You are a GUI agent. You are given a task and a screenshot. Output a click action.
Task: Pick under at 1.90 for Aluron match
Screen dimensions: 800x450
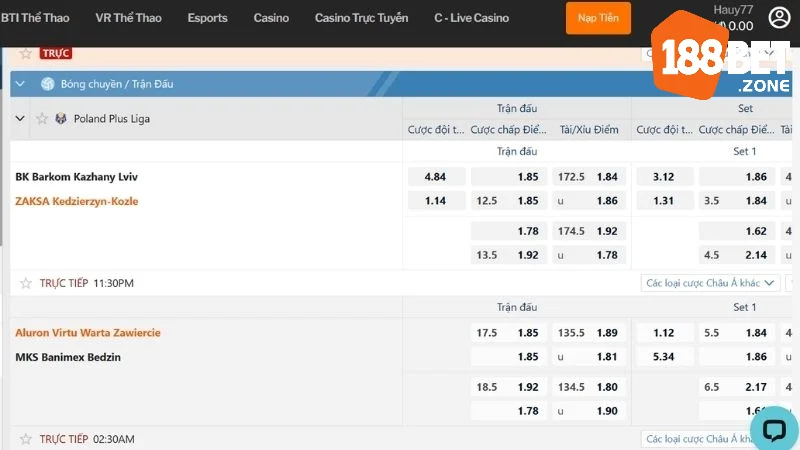tap(589, 411)
